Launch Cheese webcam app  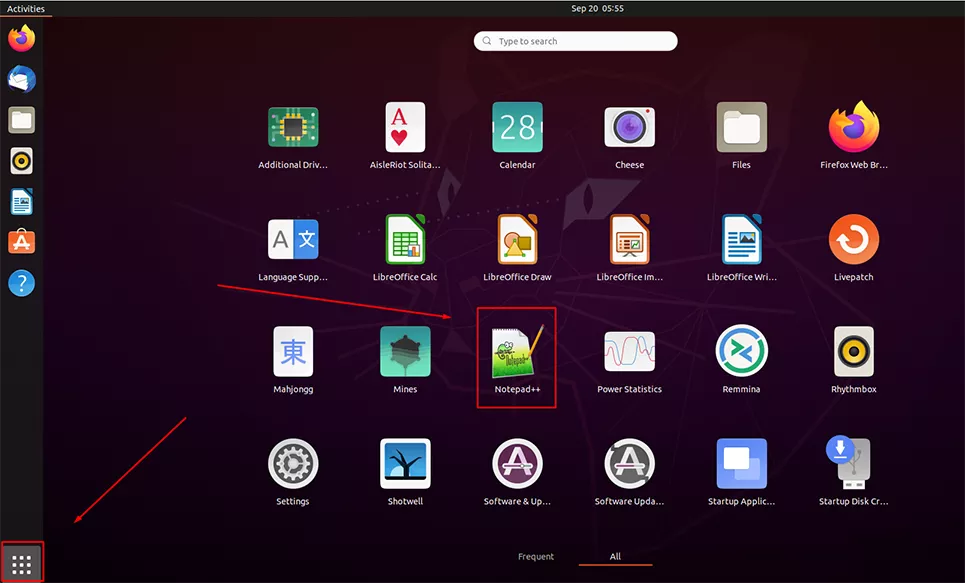[629, 127]
